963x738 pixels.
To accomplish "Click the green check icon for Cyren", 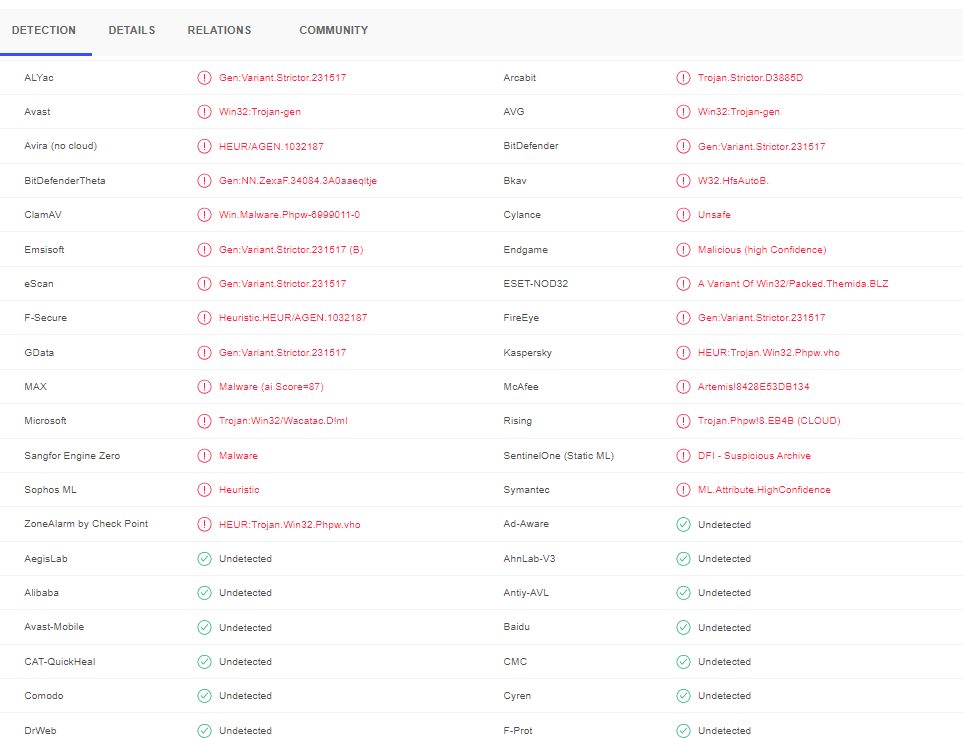I will point(683,696).
